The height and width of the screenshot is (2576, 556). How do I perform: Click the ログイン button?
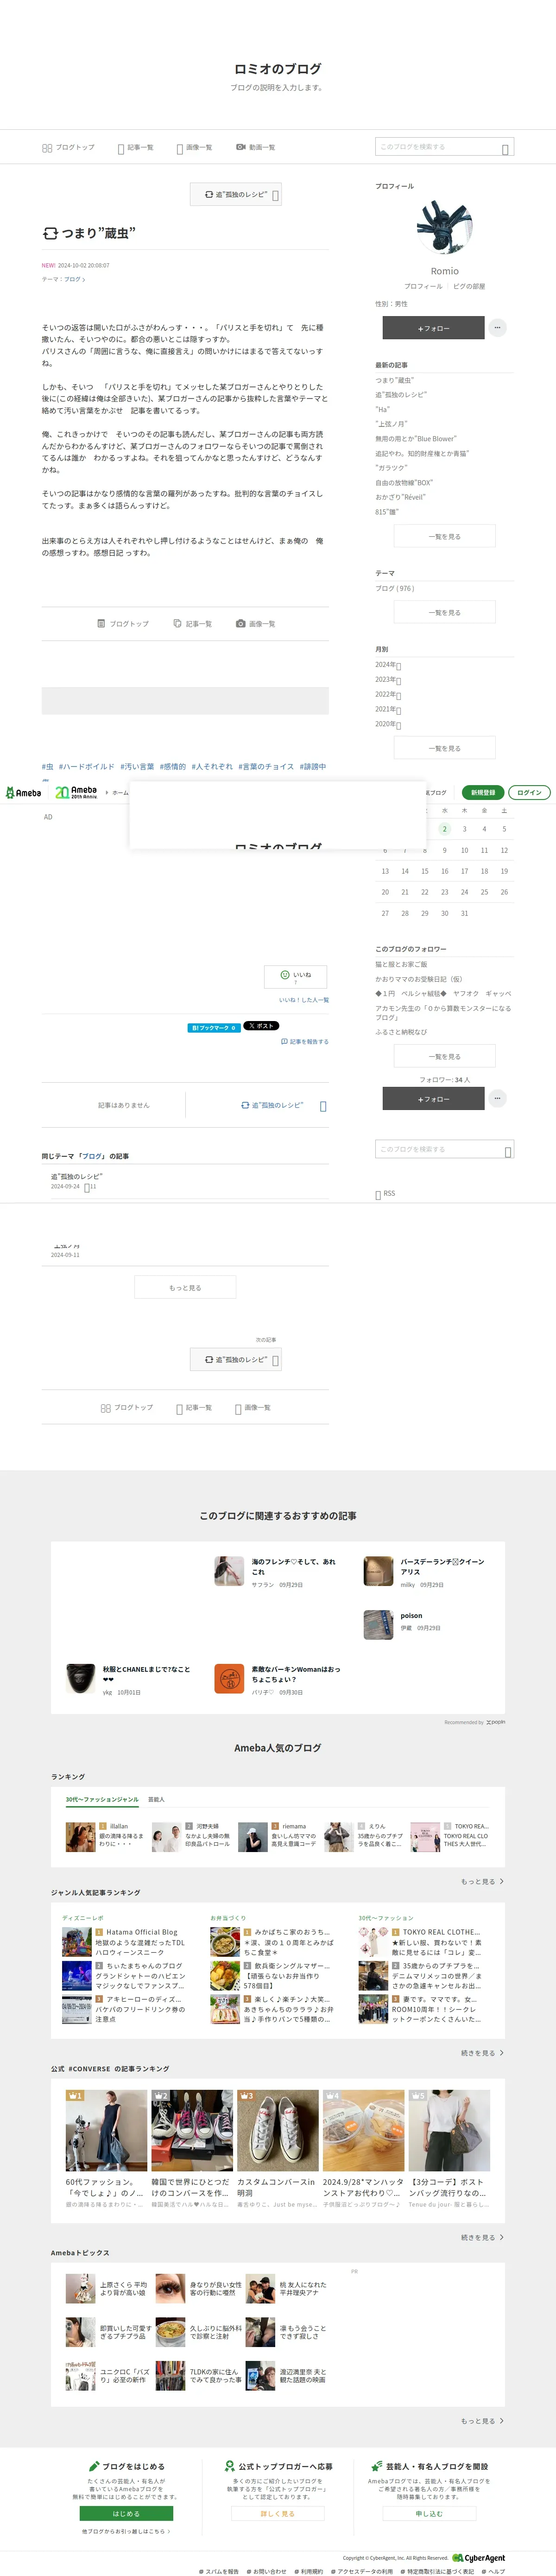point(529,792)
